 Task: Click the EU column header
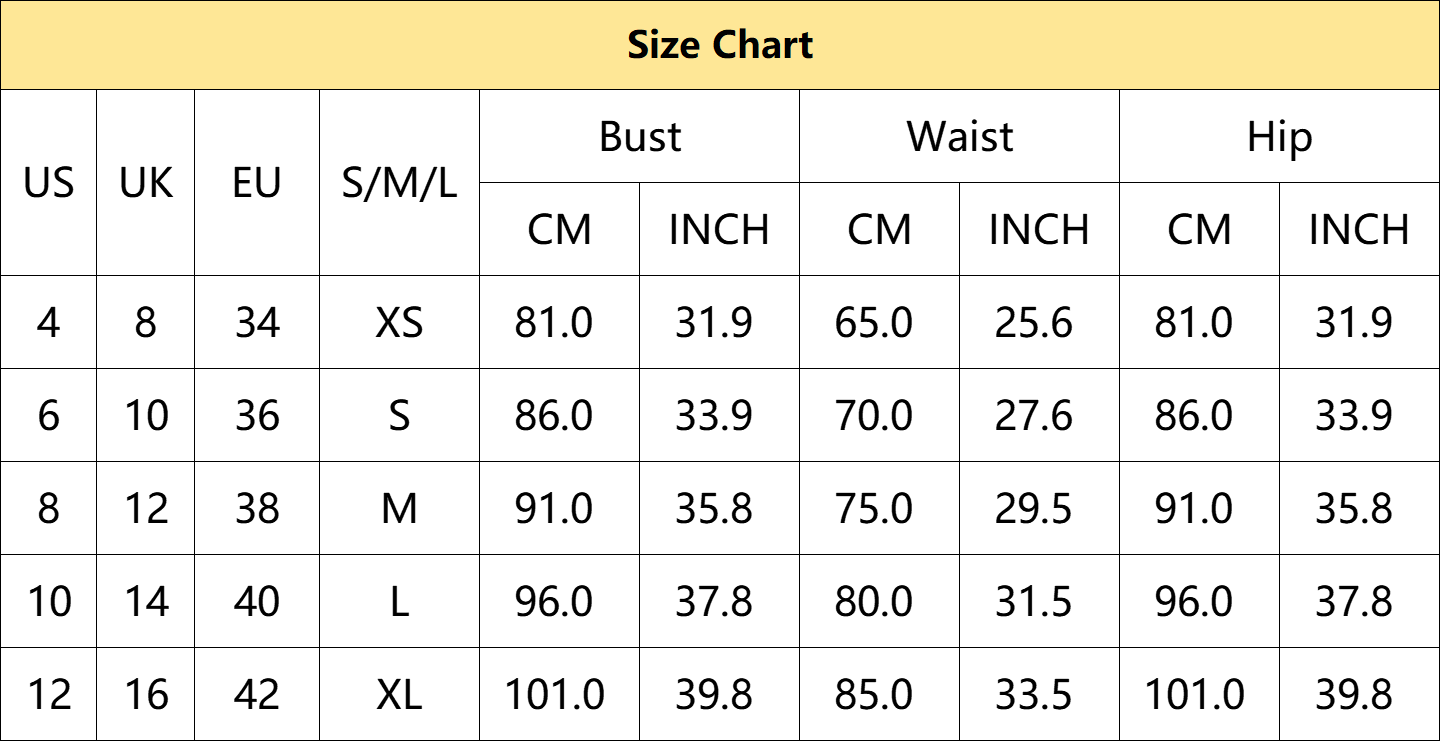pos(257,183)
